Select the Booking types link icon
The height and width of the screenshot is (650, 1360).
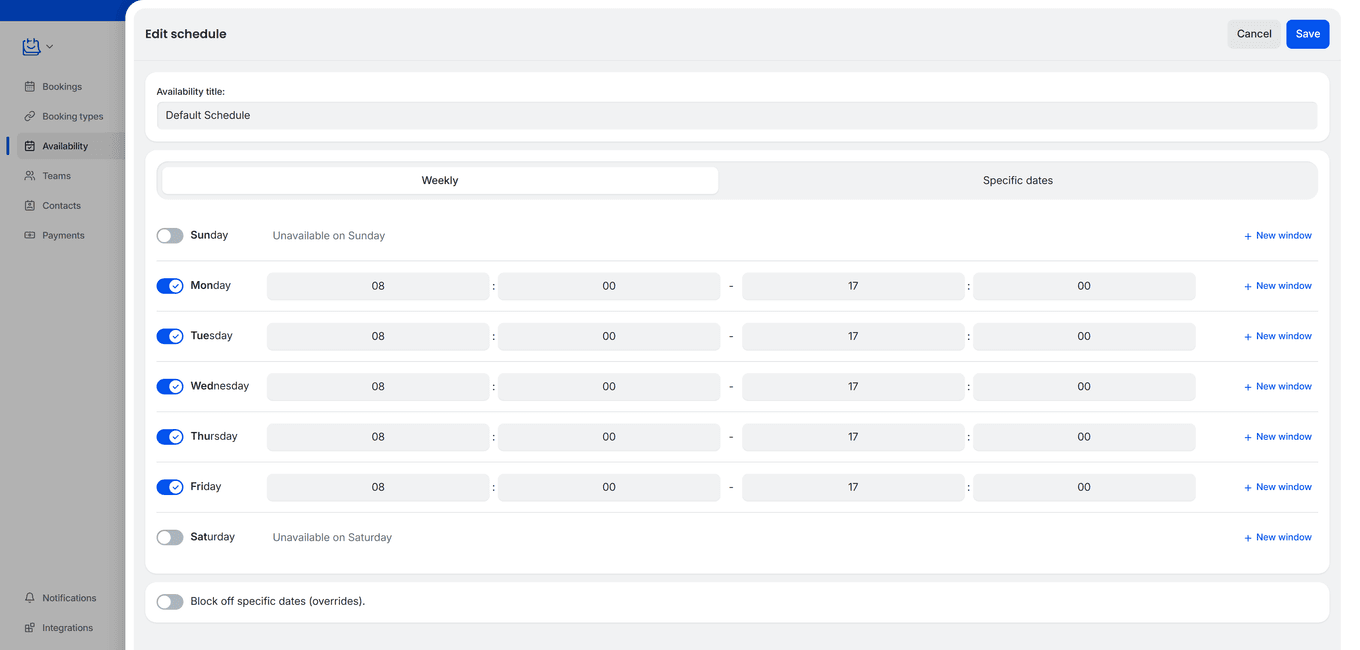[x=30, y=116]
